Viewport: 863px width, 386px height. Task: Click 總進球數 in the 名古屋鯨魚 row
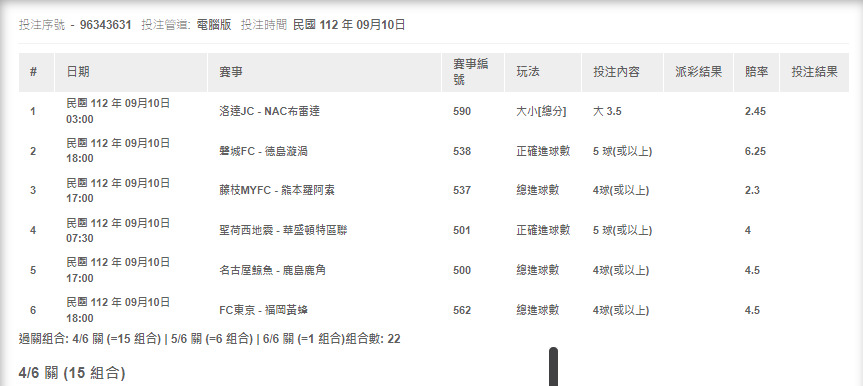(538, 270)
